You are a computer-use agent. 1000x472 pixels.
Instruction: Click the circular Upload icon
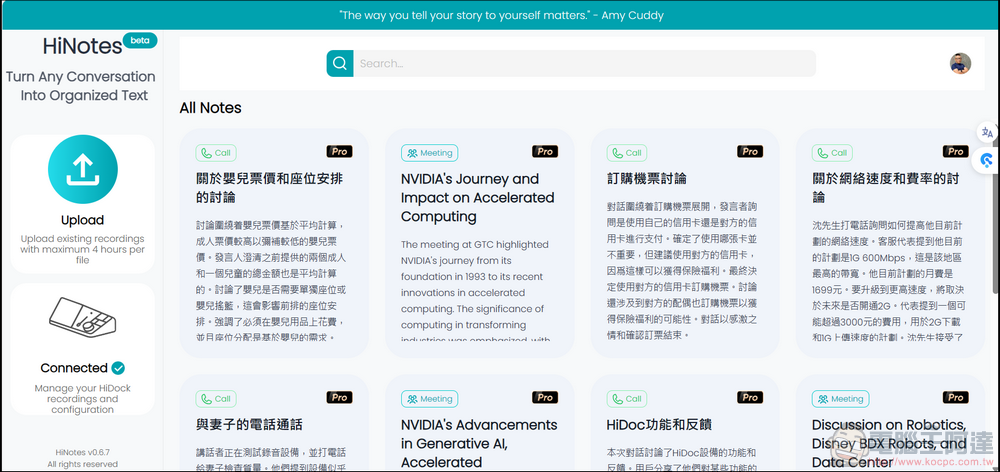click(x=82, y=169)
